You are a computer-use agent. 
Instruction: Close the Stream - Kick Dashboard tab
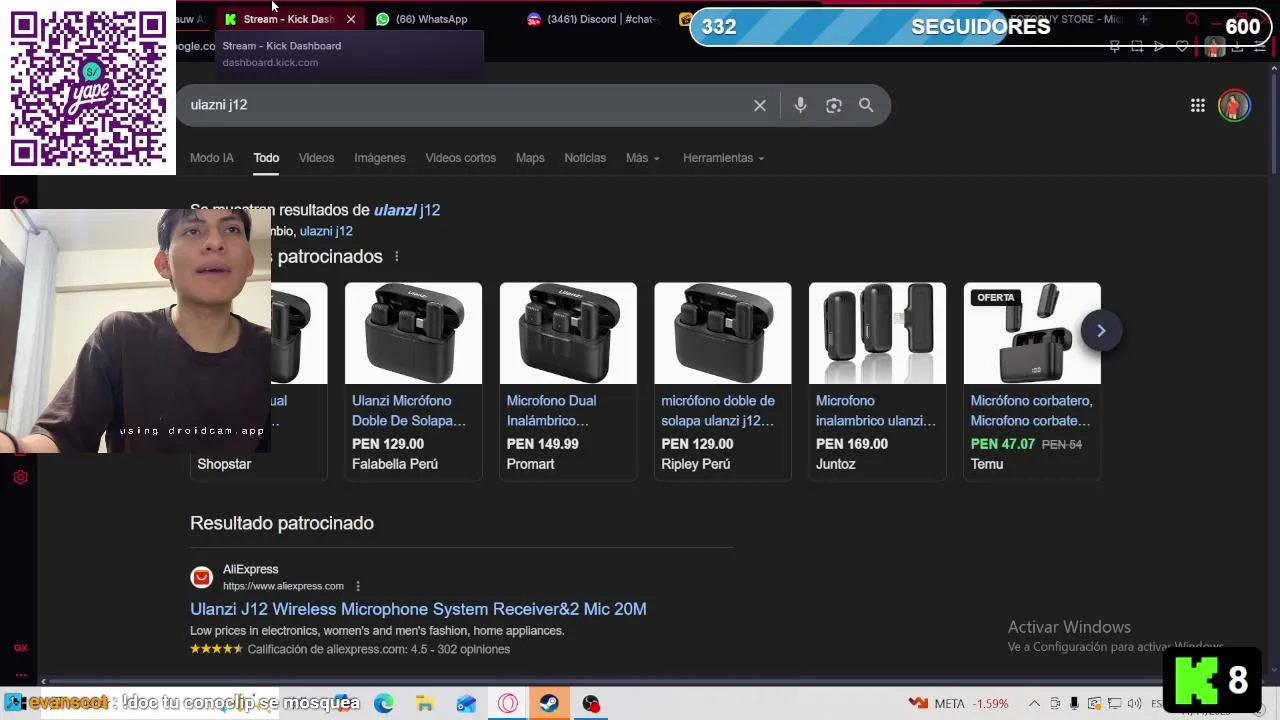(x=351, y=19)
